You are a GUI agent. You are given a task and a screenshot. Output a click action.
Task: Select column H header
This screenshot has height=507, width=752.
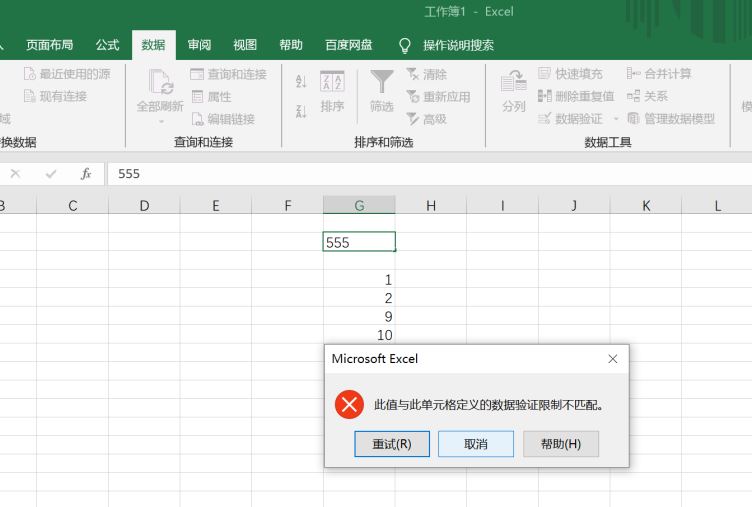pyautogui.click(x=431, y=205)
